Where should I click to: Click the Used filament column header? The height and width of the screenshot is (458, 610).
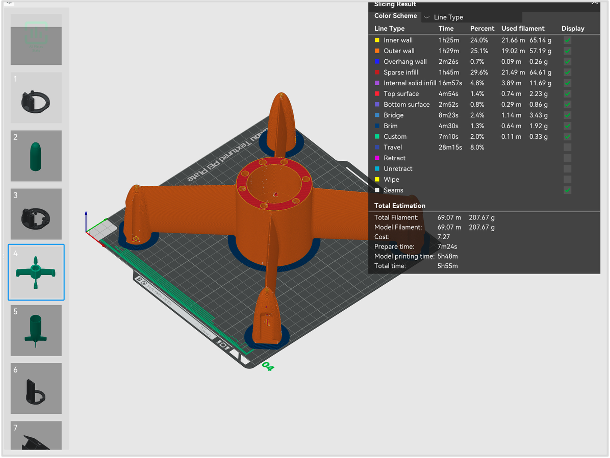pos(523,28)
